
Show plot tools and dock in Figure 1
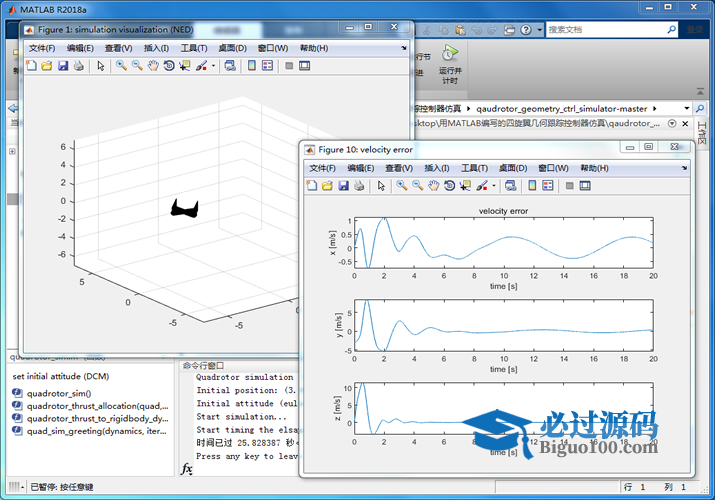(x=305, y=66)
